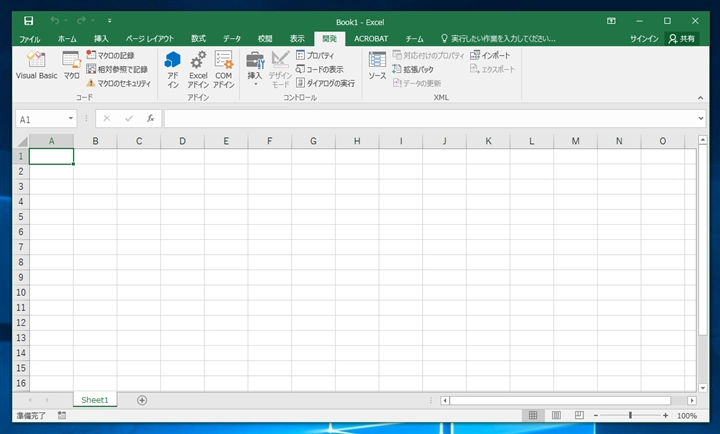Click the formula bar input area

point(431,118)
